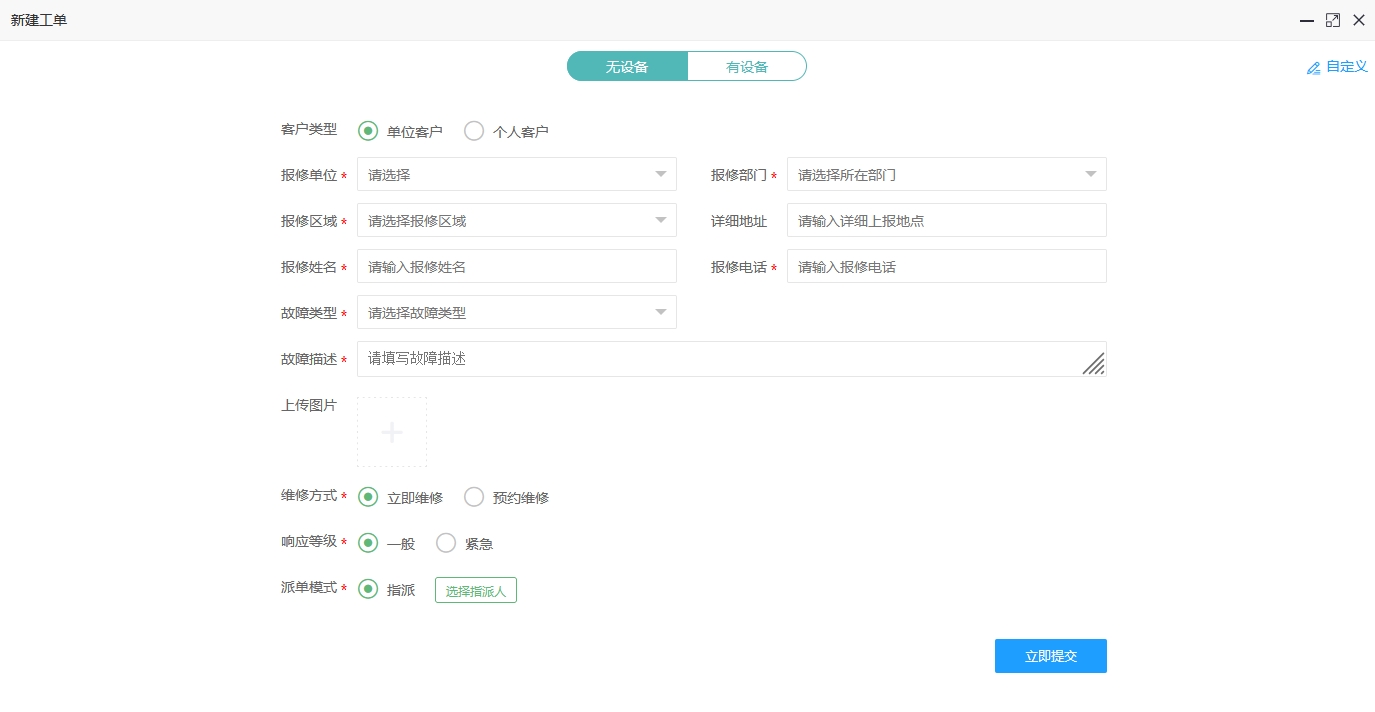The image size is (1375, 712).
Task: Switch to the 无设备 tab
Action: [x=627, y=65]
